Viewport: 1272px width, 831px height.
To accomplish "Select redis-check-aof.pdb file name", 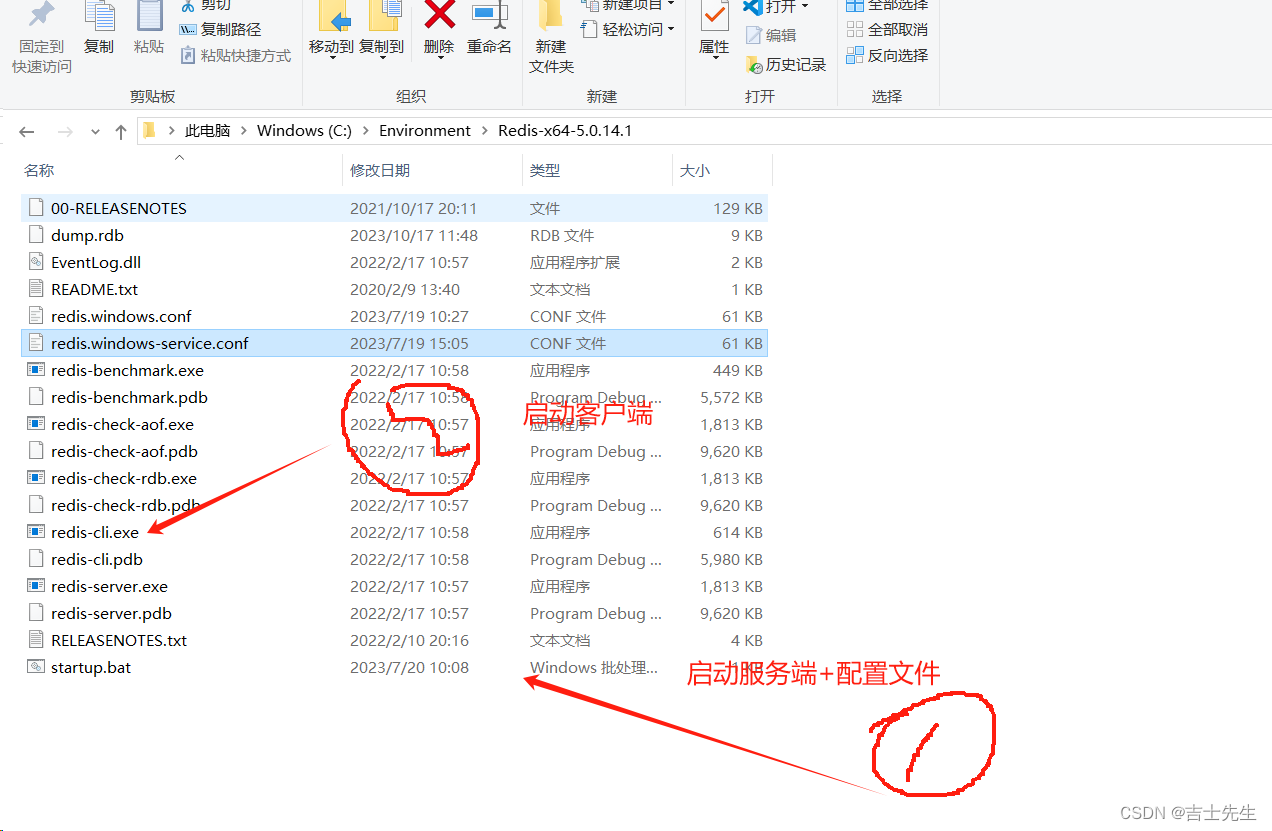I will (x=124, y=452).
